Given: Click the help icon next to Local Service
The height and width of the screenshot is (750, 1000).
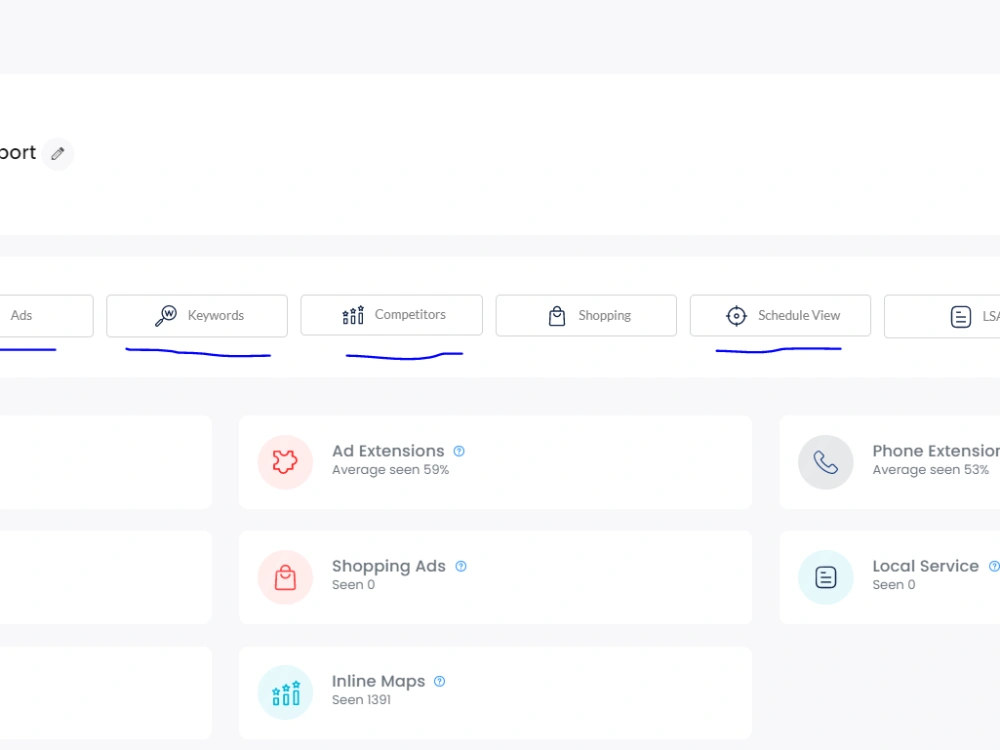Looking at the screenshot, I should pos(994,566).
